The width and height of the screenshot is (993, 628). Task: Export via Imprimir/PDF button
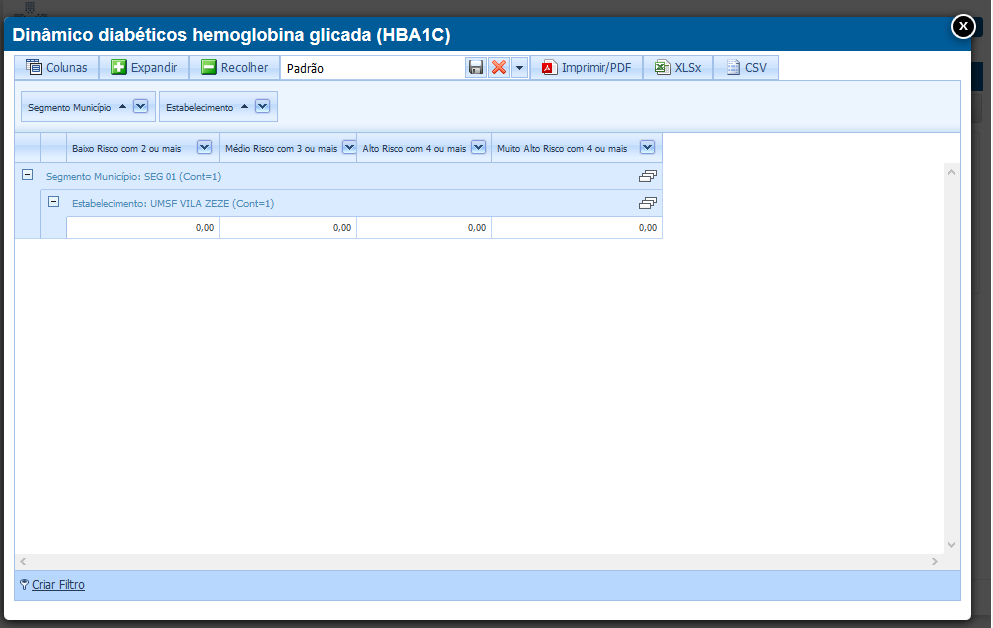586,68
